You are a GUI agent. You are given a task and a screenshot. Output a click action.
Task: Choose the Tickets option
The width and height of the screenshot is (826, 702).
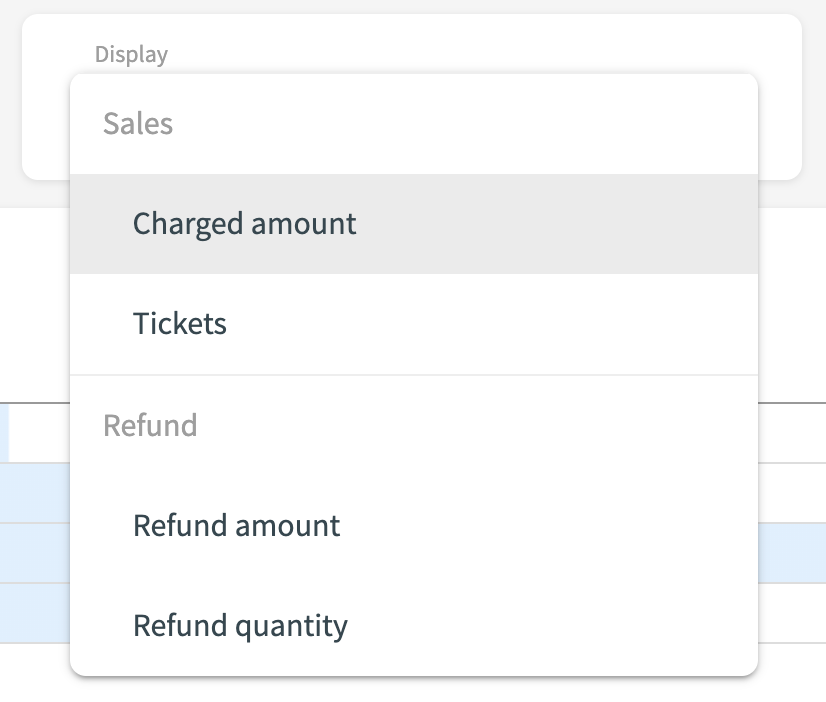(180, 324)
